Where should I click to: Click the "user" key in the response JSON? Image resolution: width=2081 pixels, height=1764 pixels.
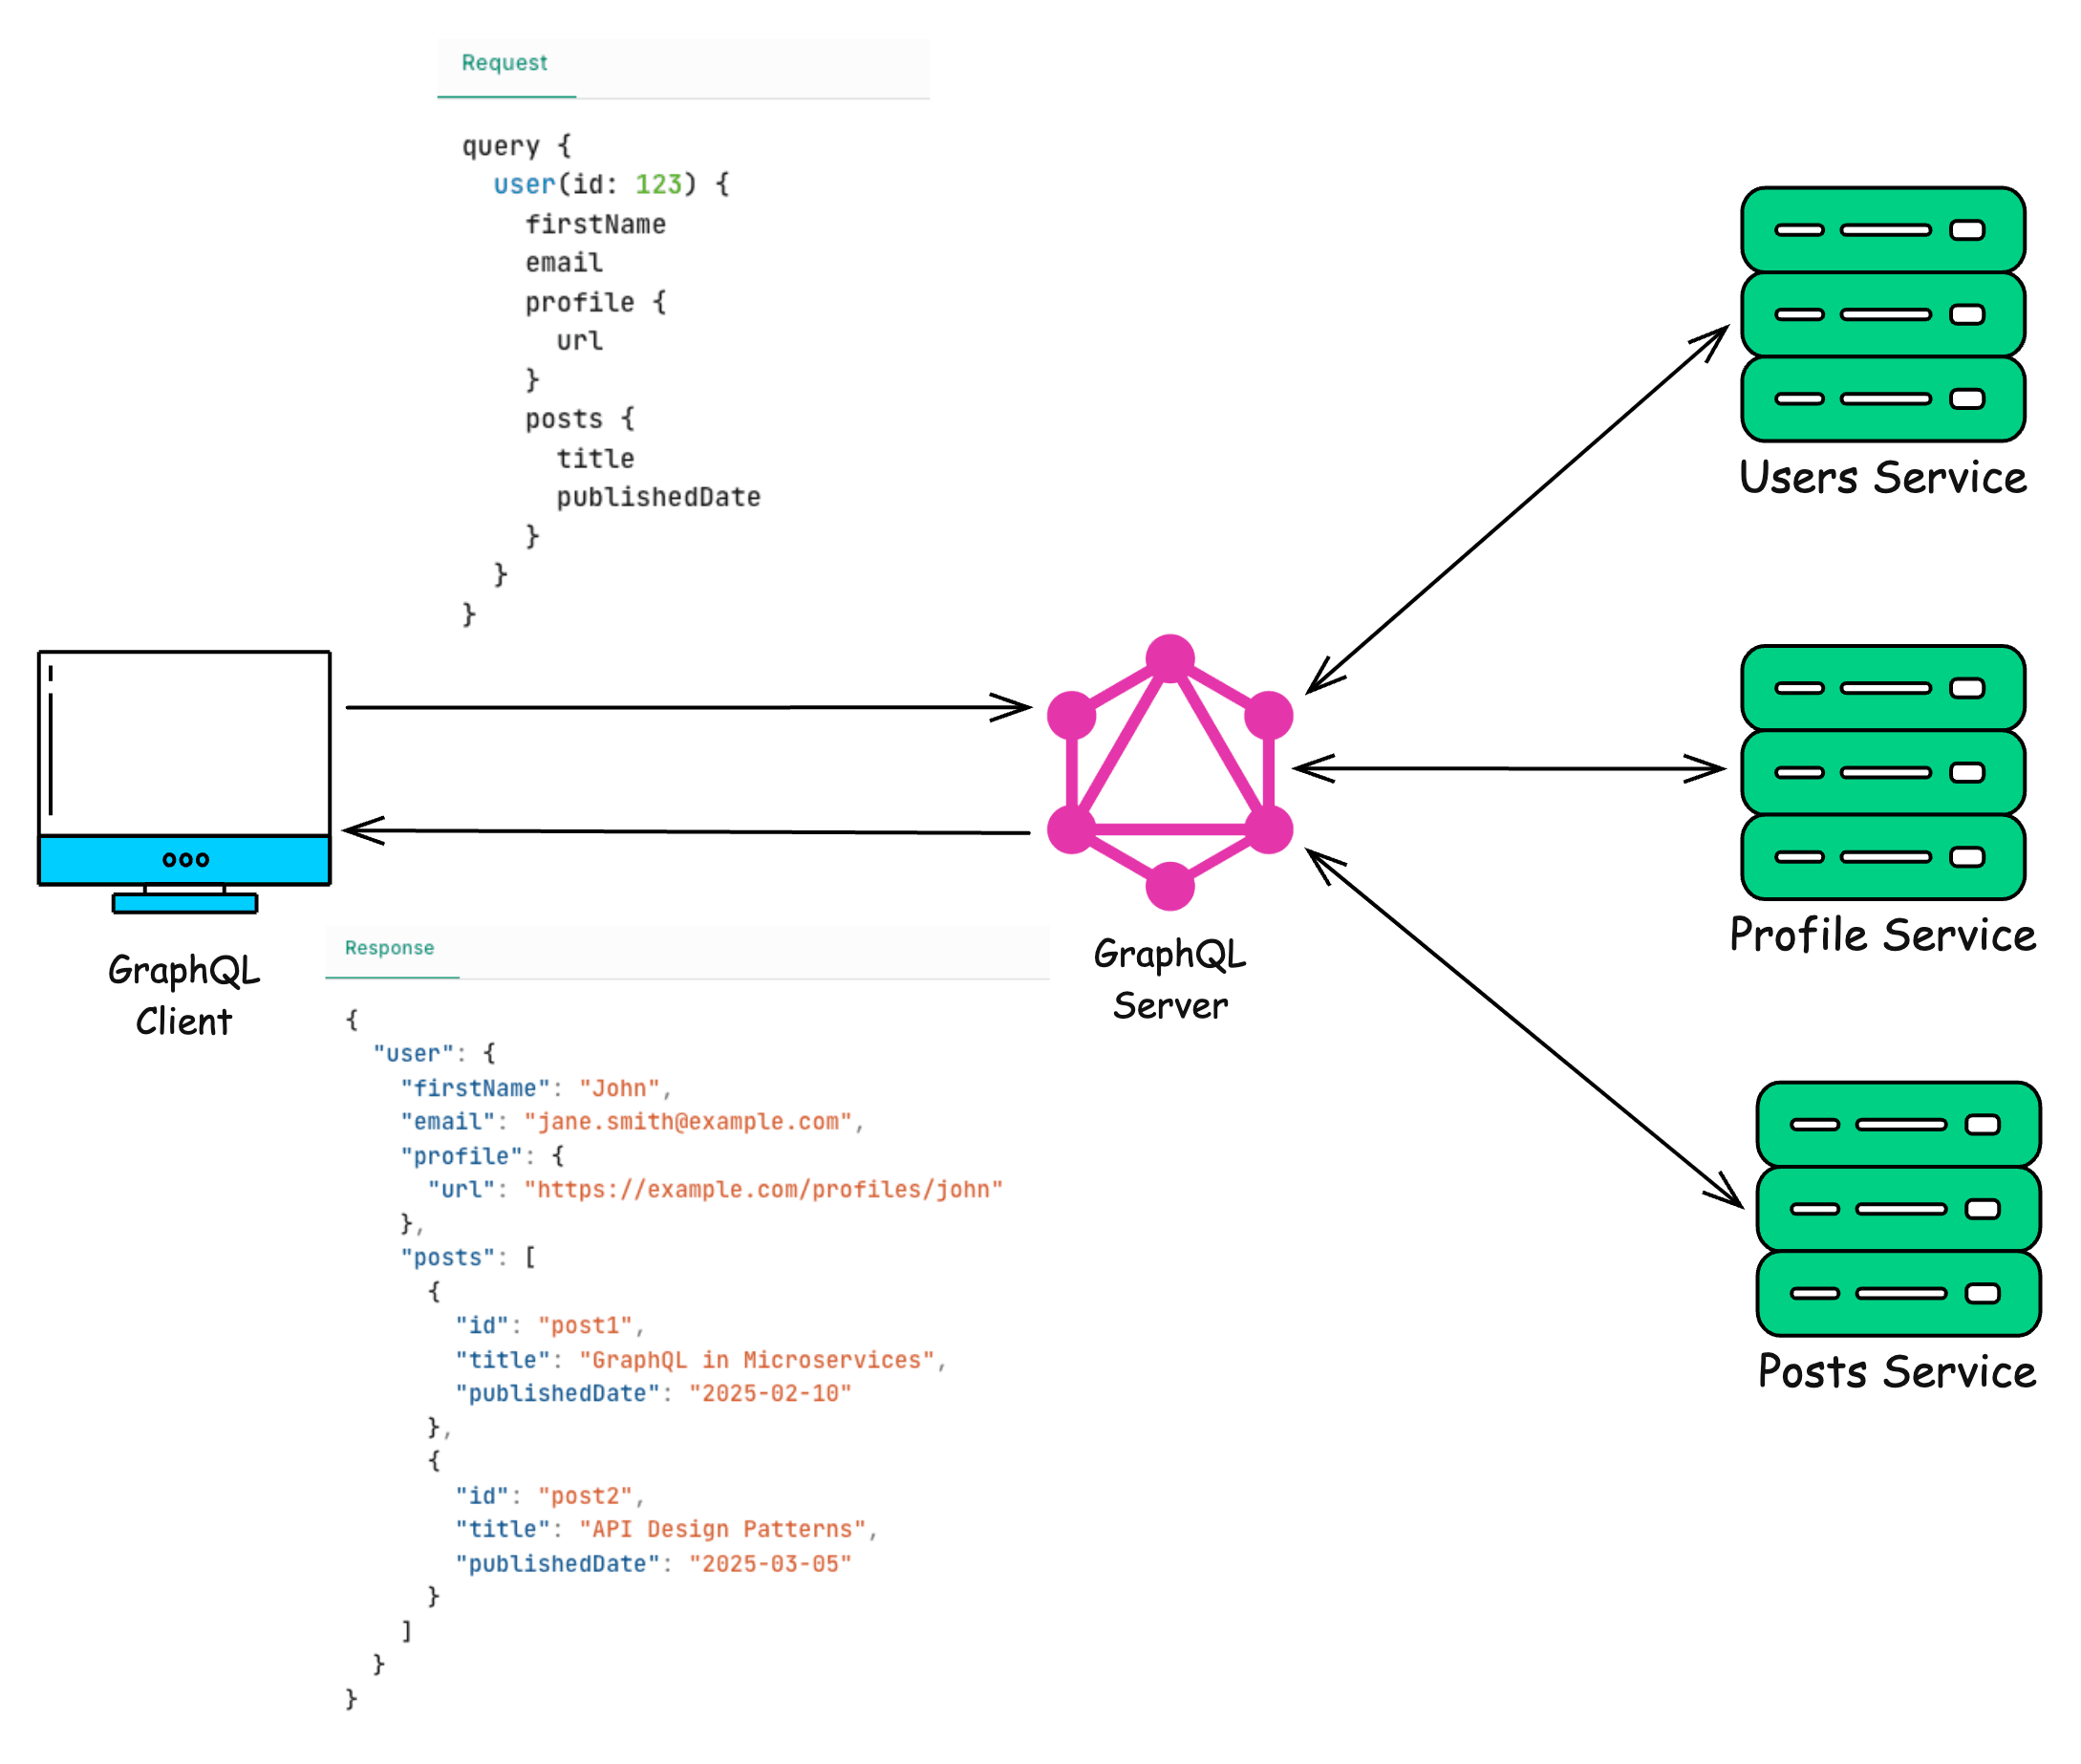point(413,1054)
